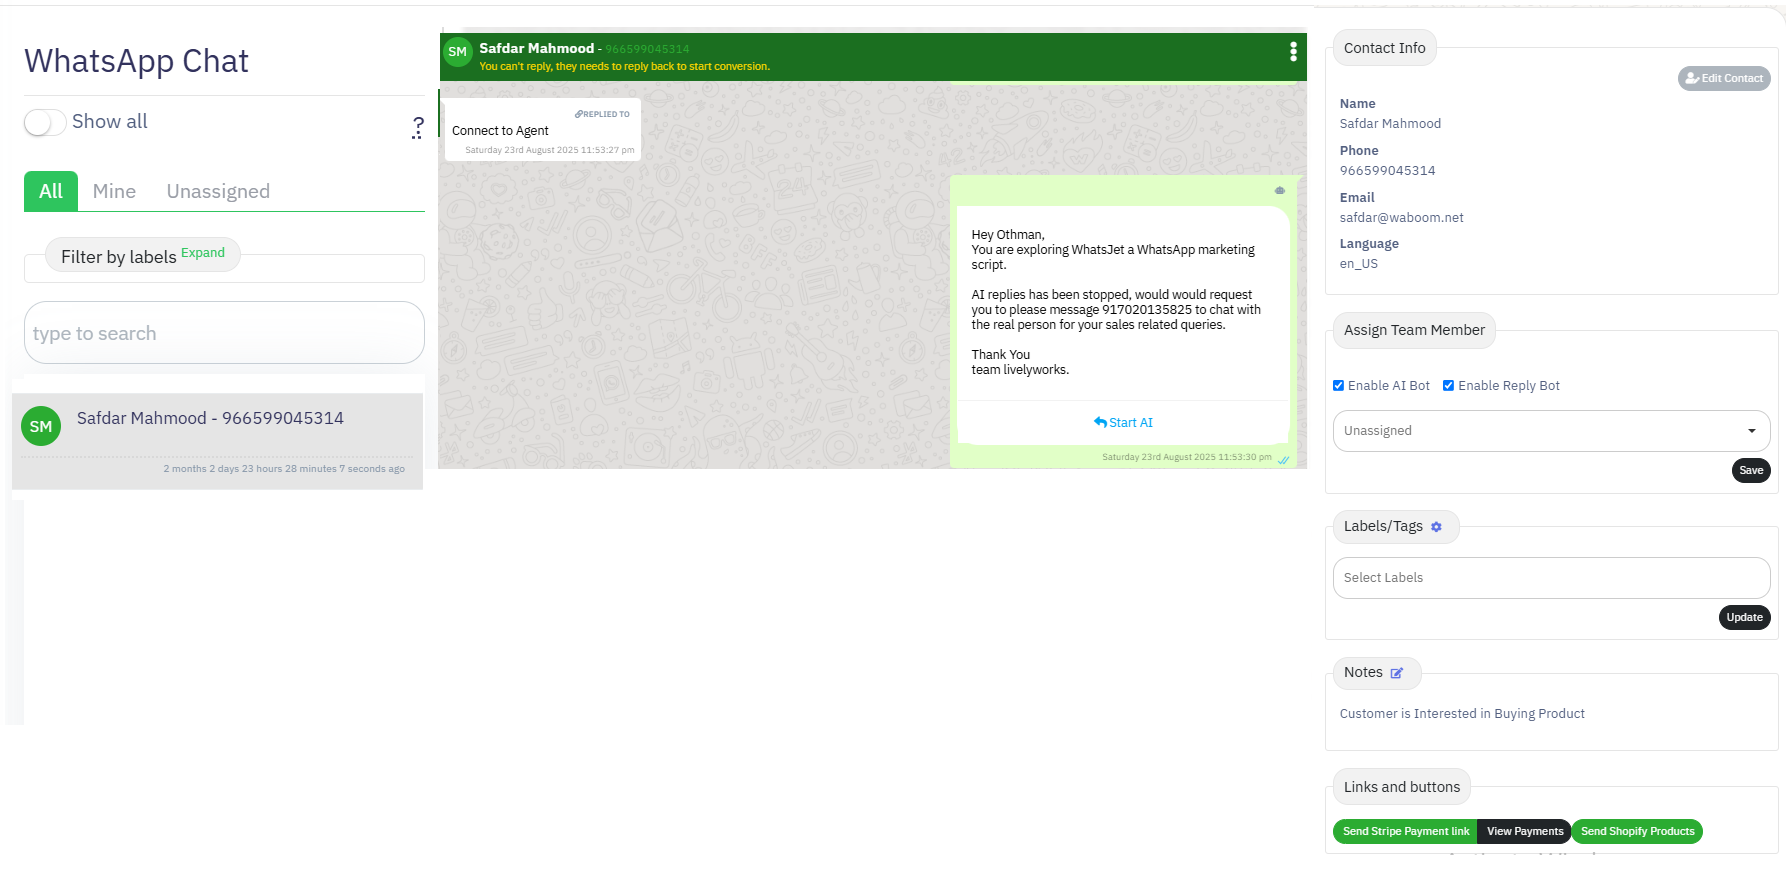Click Send Shopify Products button
The height and width of the screenshot is (869, 1786).
[1637, 831]
